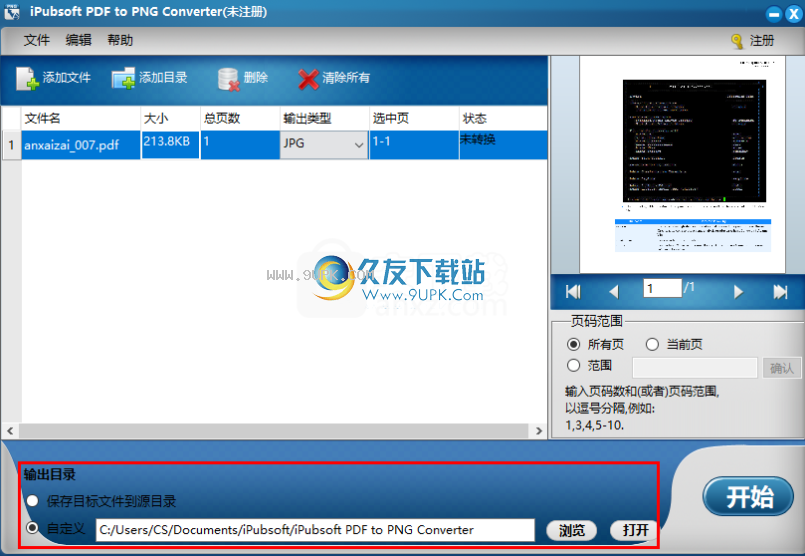Open the 帮助 menu
Viewport: 805px width, 556px height.
(120, 40)
